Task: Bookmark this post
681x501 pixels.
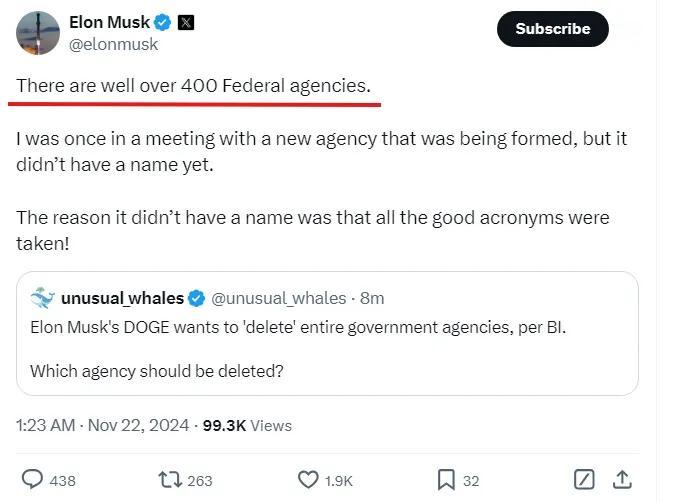Action: [447, 479]
